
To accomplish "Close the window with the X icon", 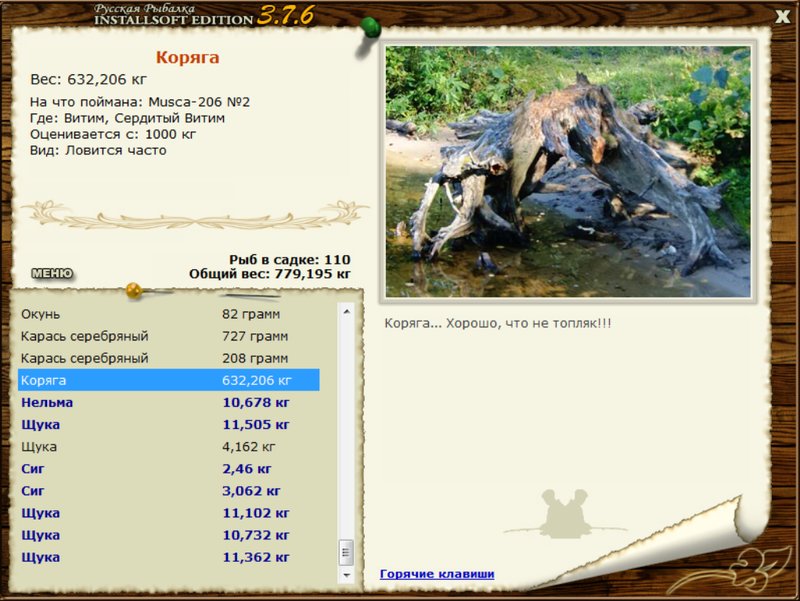I will pyautogui.click(x=782, y=16).
